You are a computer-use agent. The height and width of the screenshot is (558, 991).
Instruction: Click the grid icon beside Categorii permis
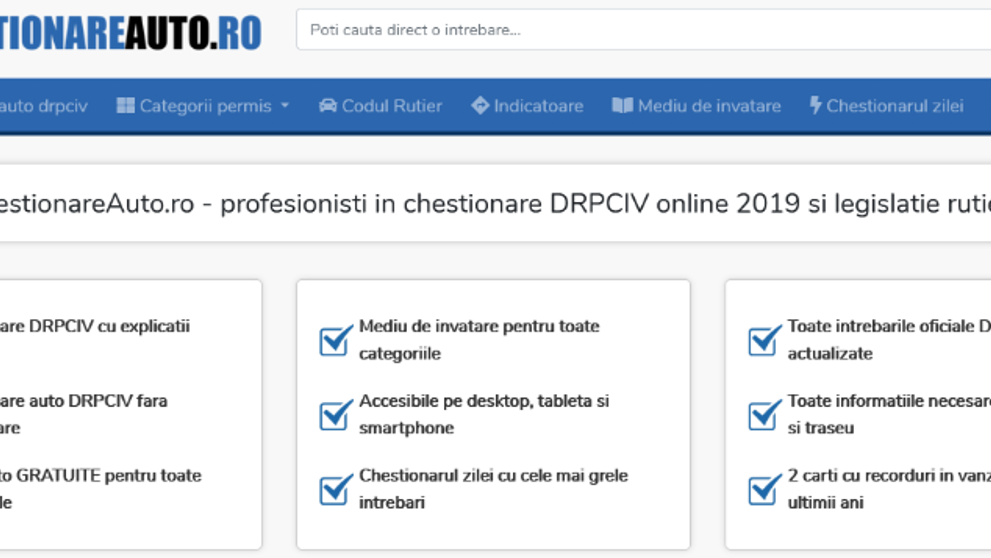[125, 106]
